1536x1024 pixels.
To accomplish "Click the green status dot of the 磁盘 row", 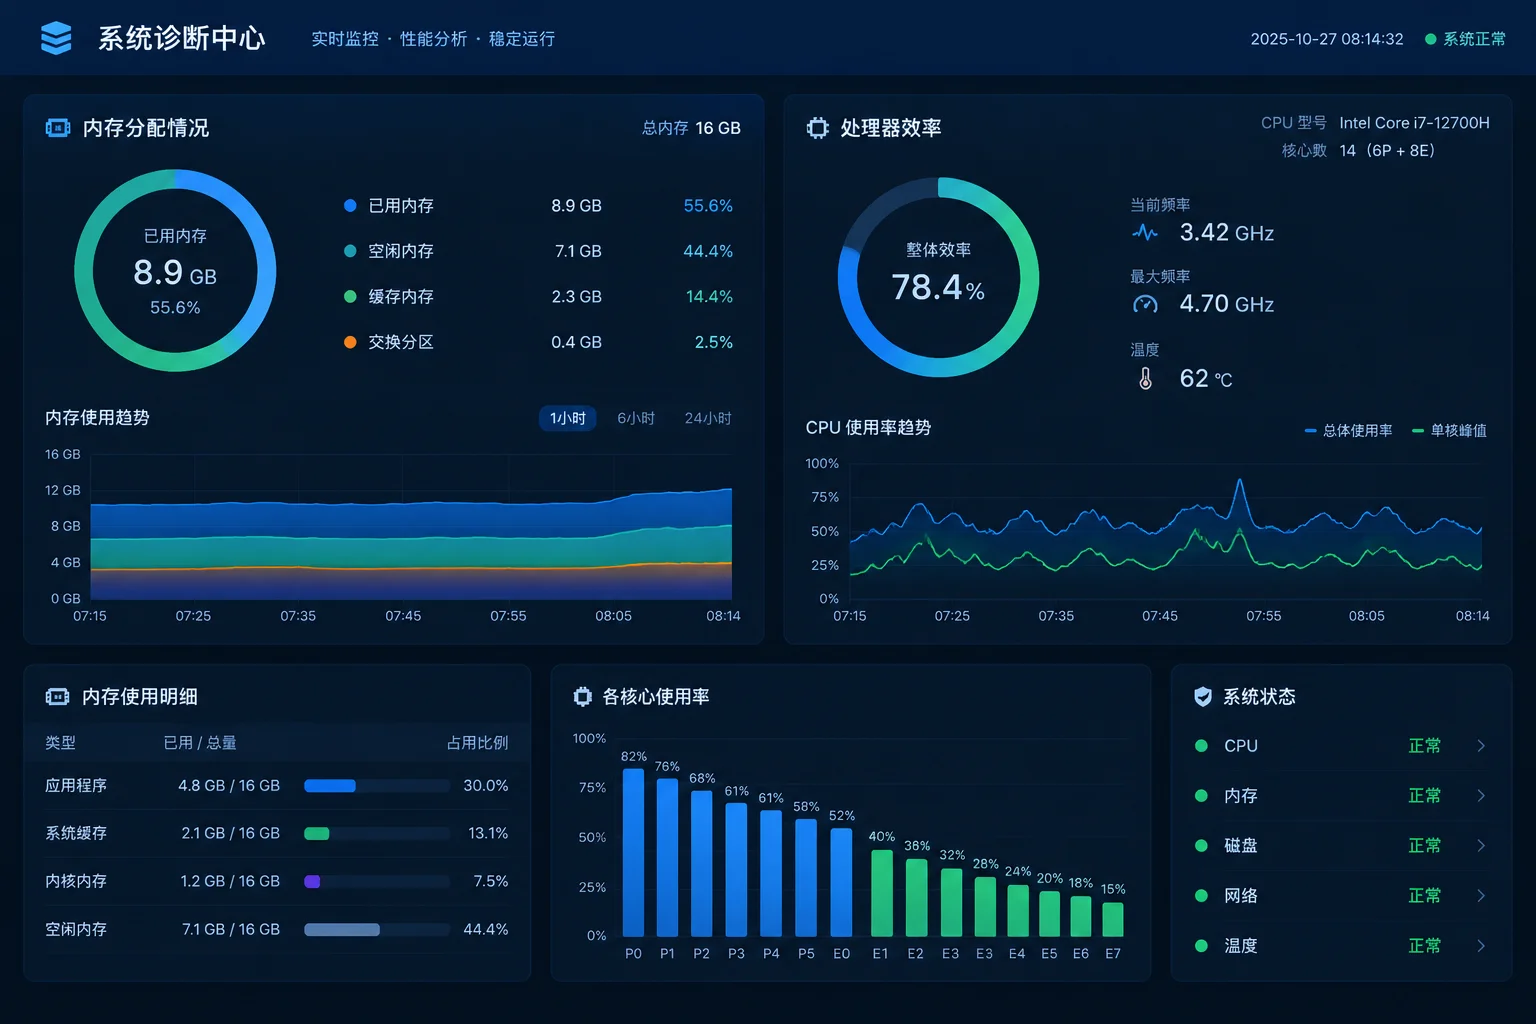I will 1202,846.
